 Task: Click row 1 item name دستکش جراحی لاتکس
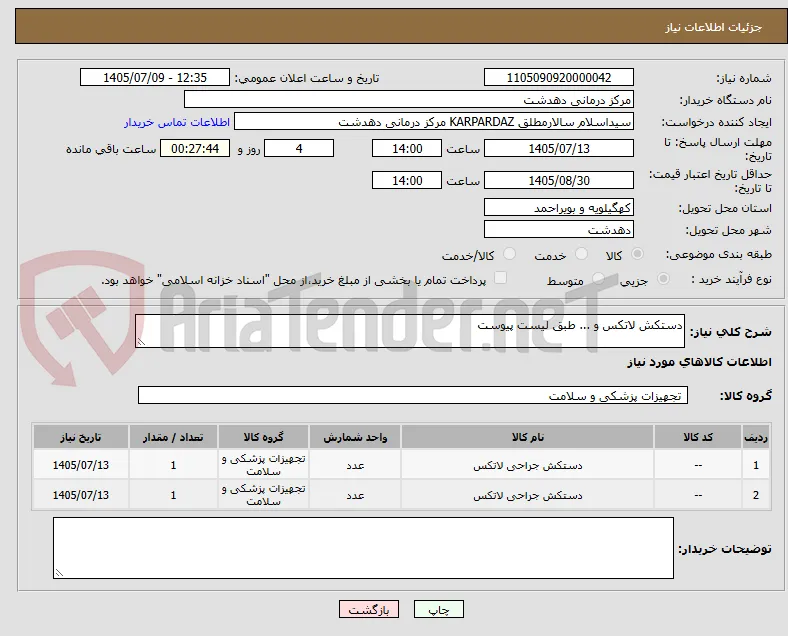(528, 466)
